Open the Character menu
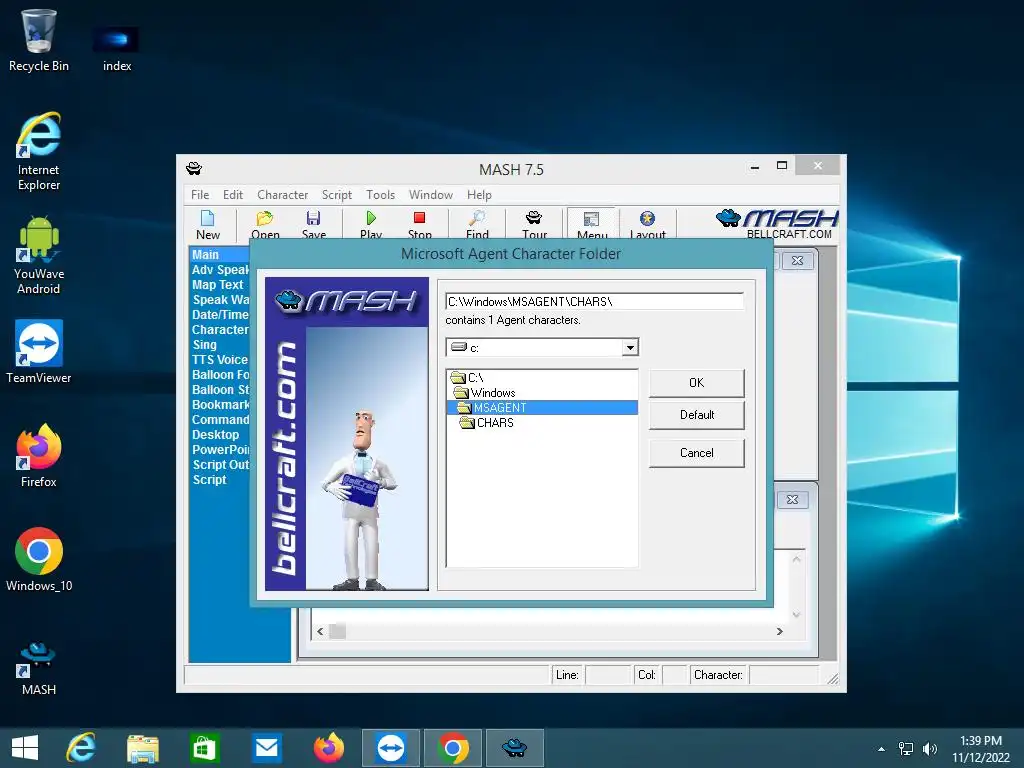 pos(282,195)
